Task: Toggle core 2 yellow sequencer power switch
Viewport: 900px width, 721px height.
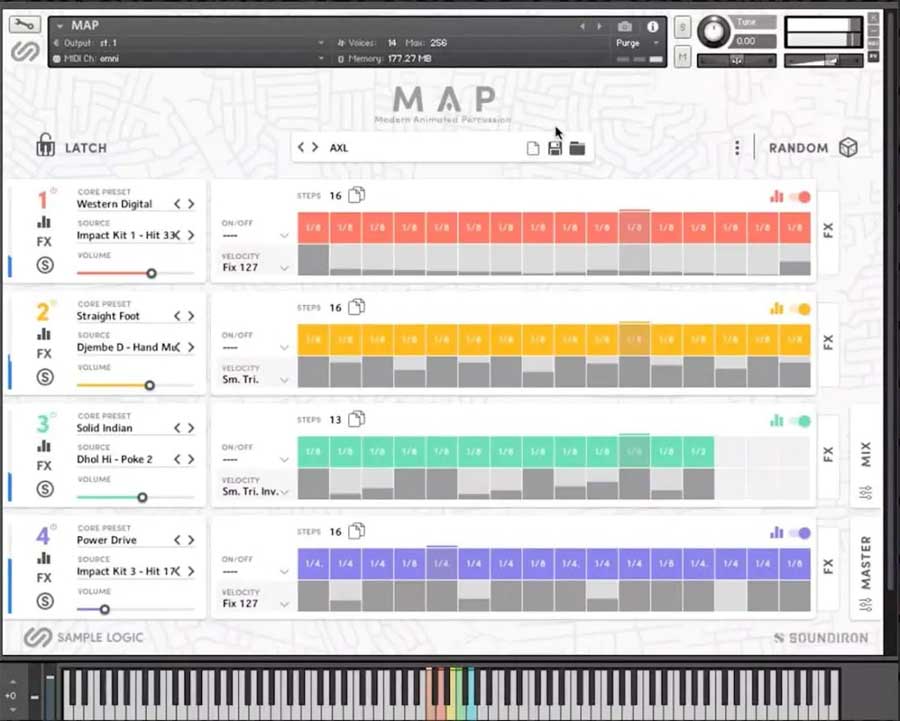Action: coord(800,309)
